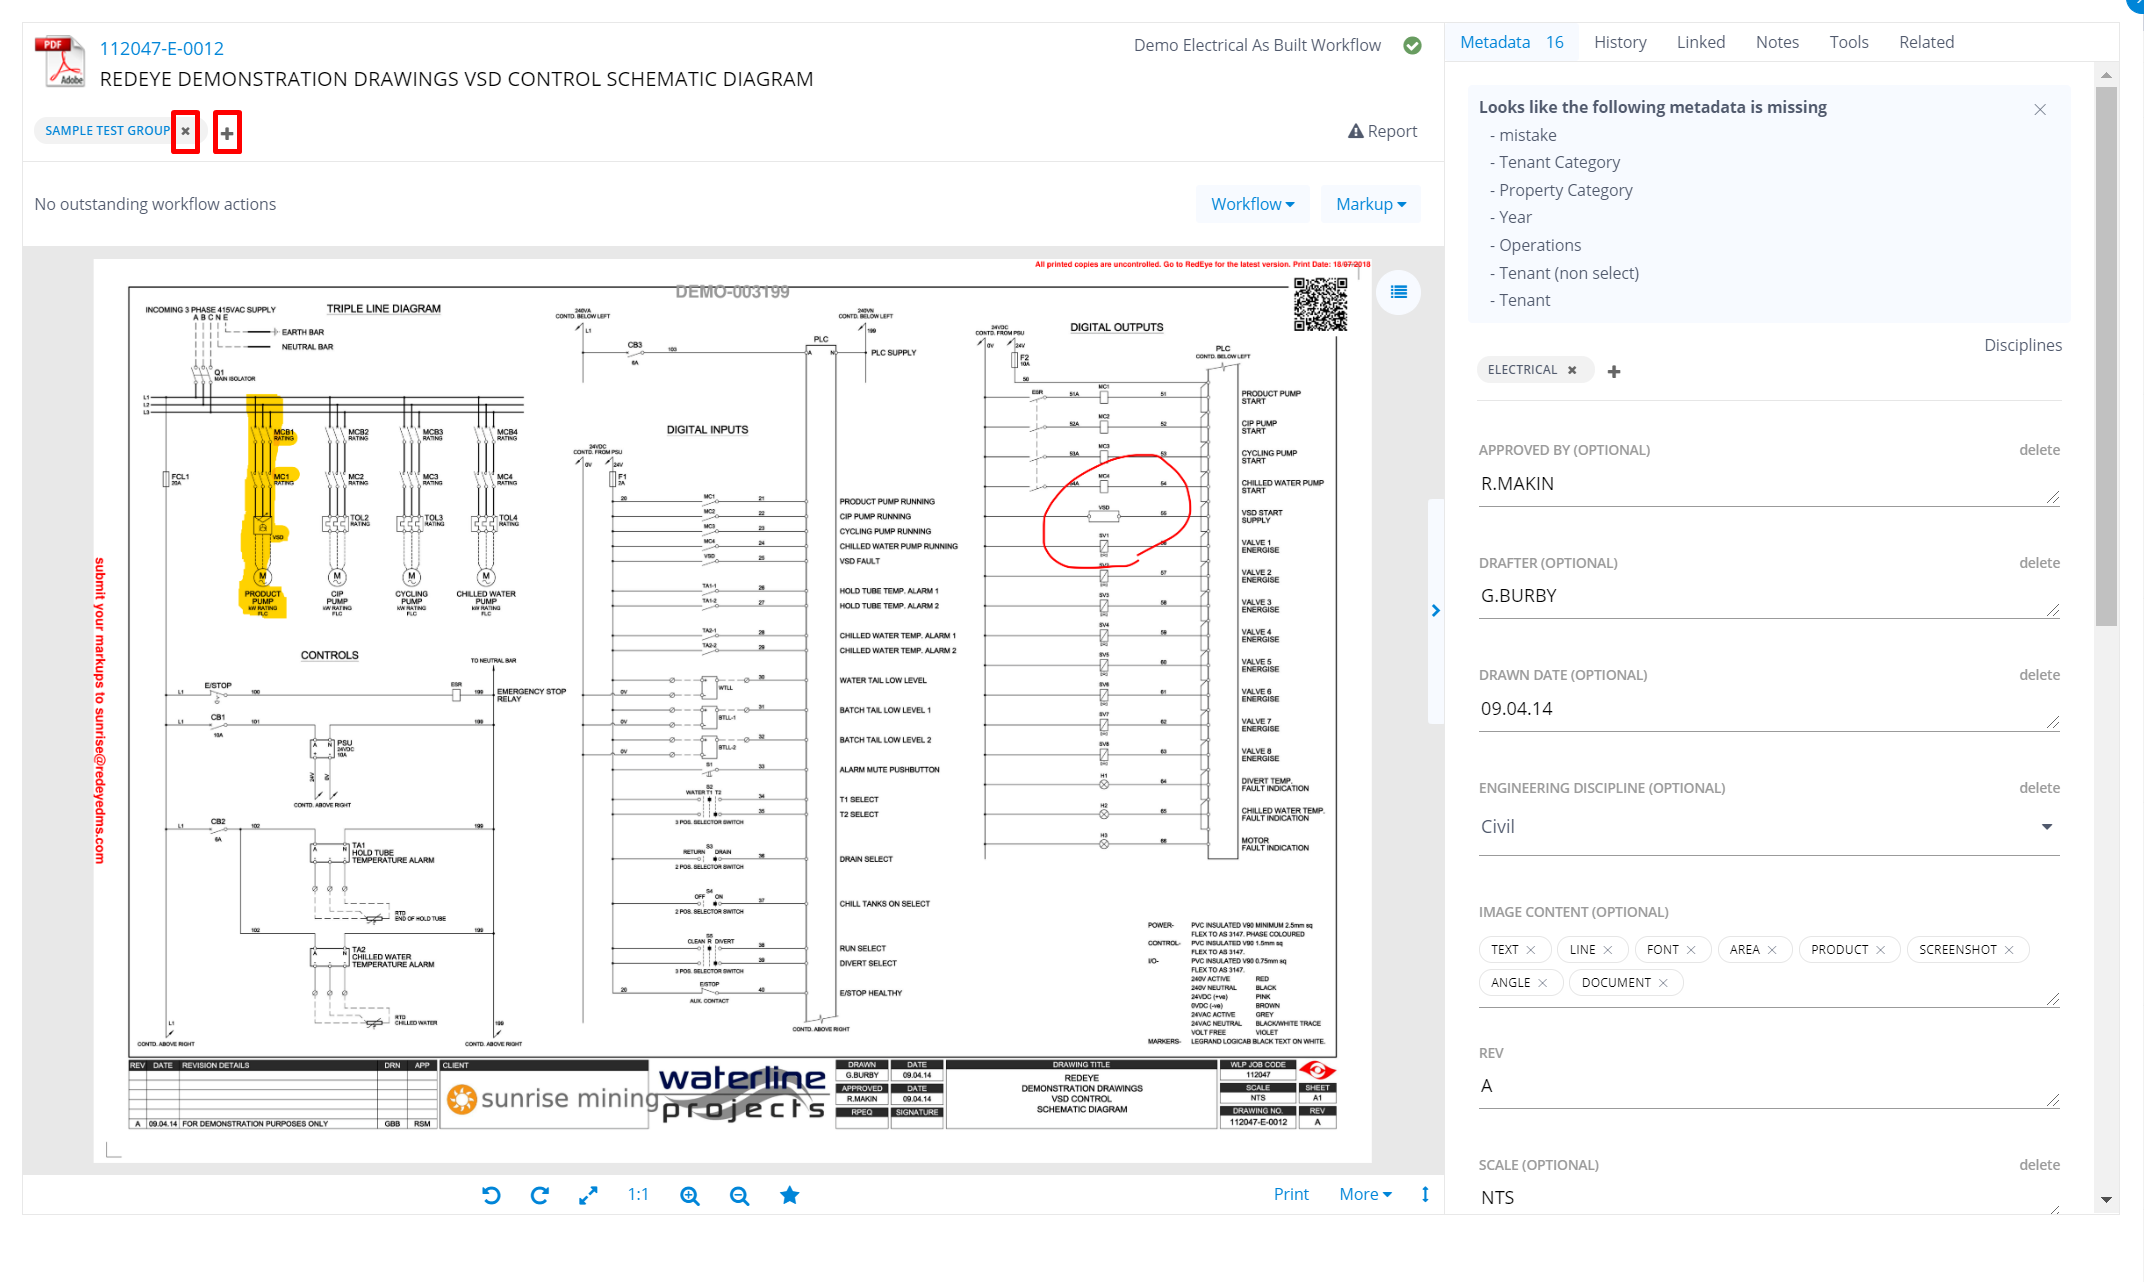
Task: Edit the REV field value A
Action: click(1768, 1086)
